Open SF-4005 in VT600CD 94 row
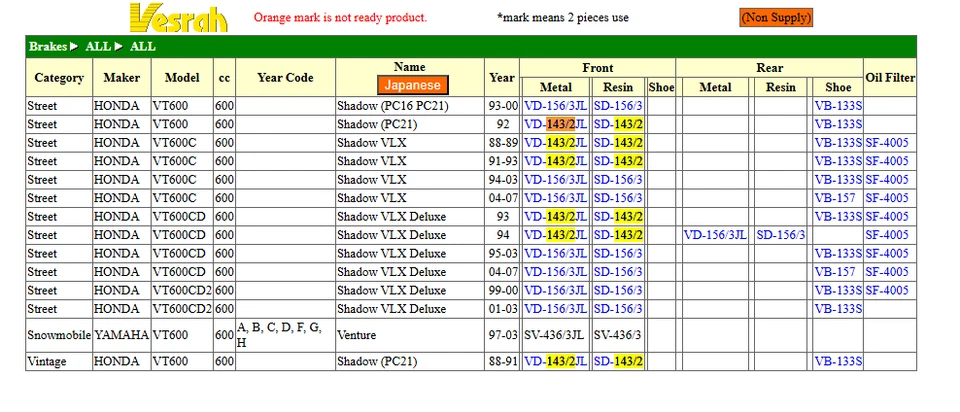 (x=887, y=235)
